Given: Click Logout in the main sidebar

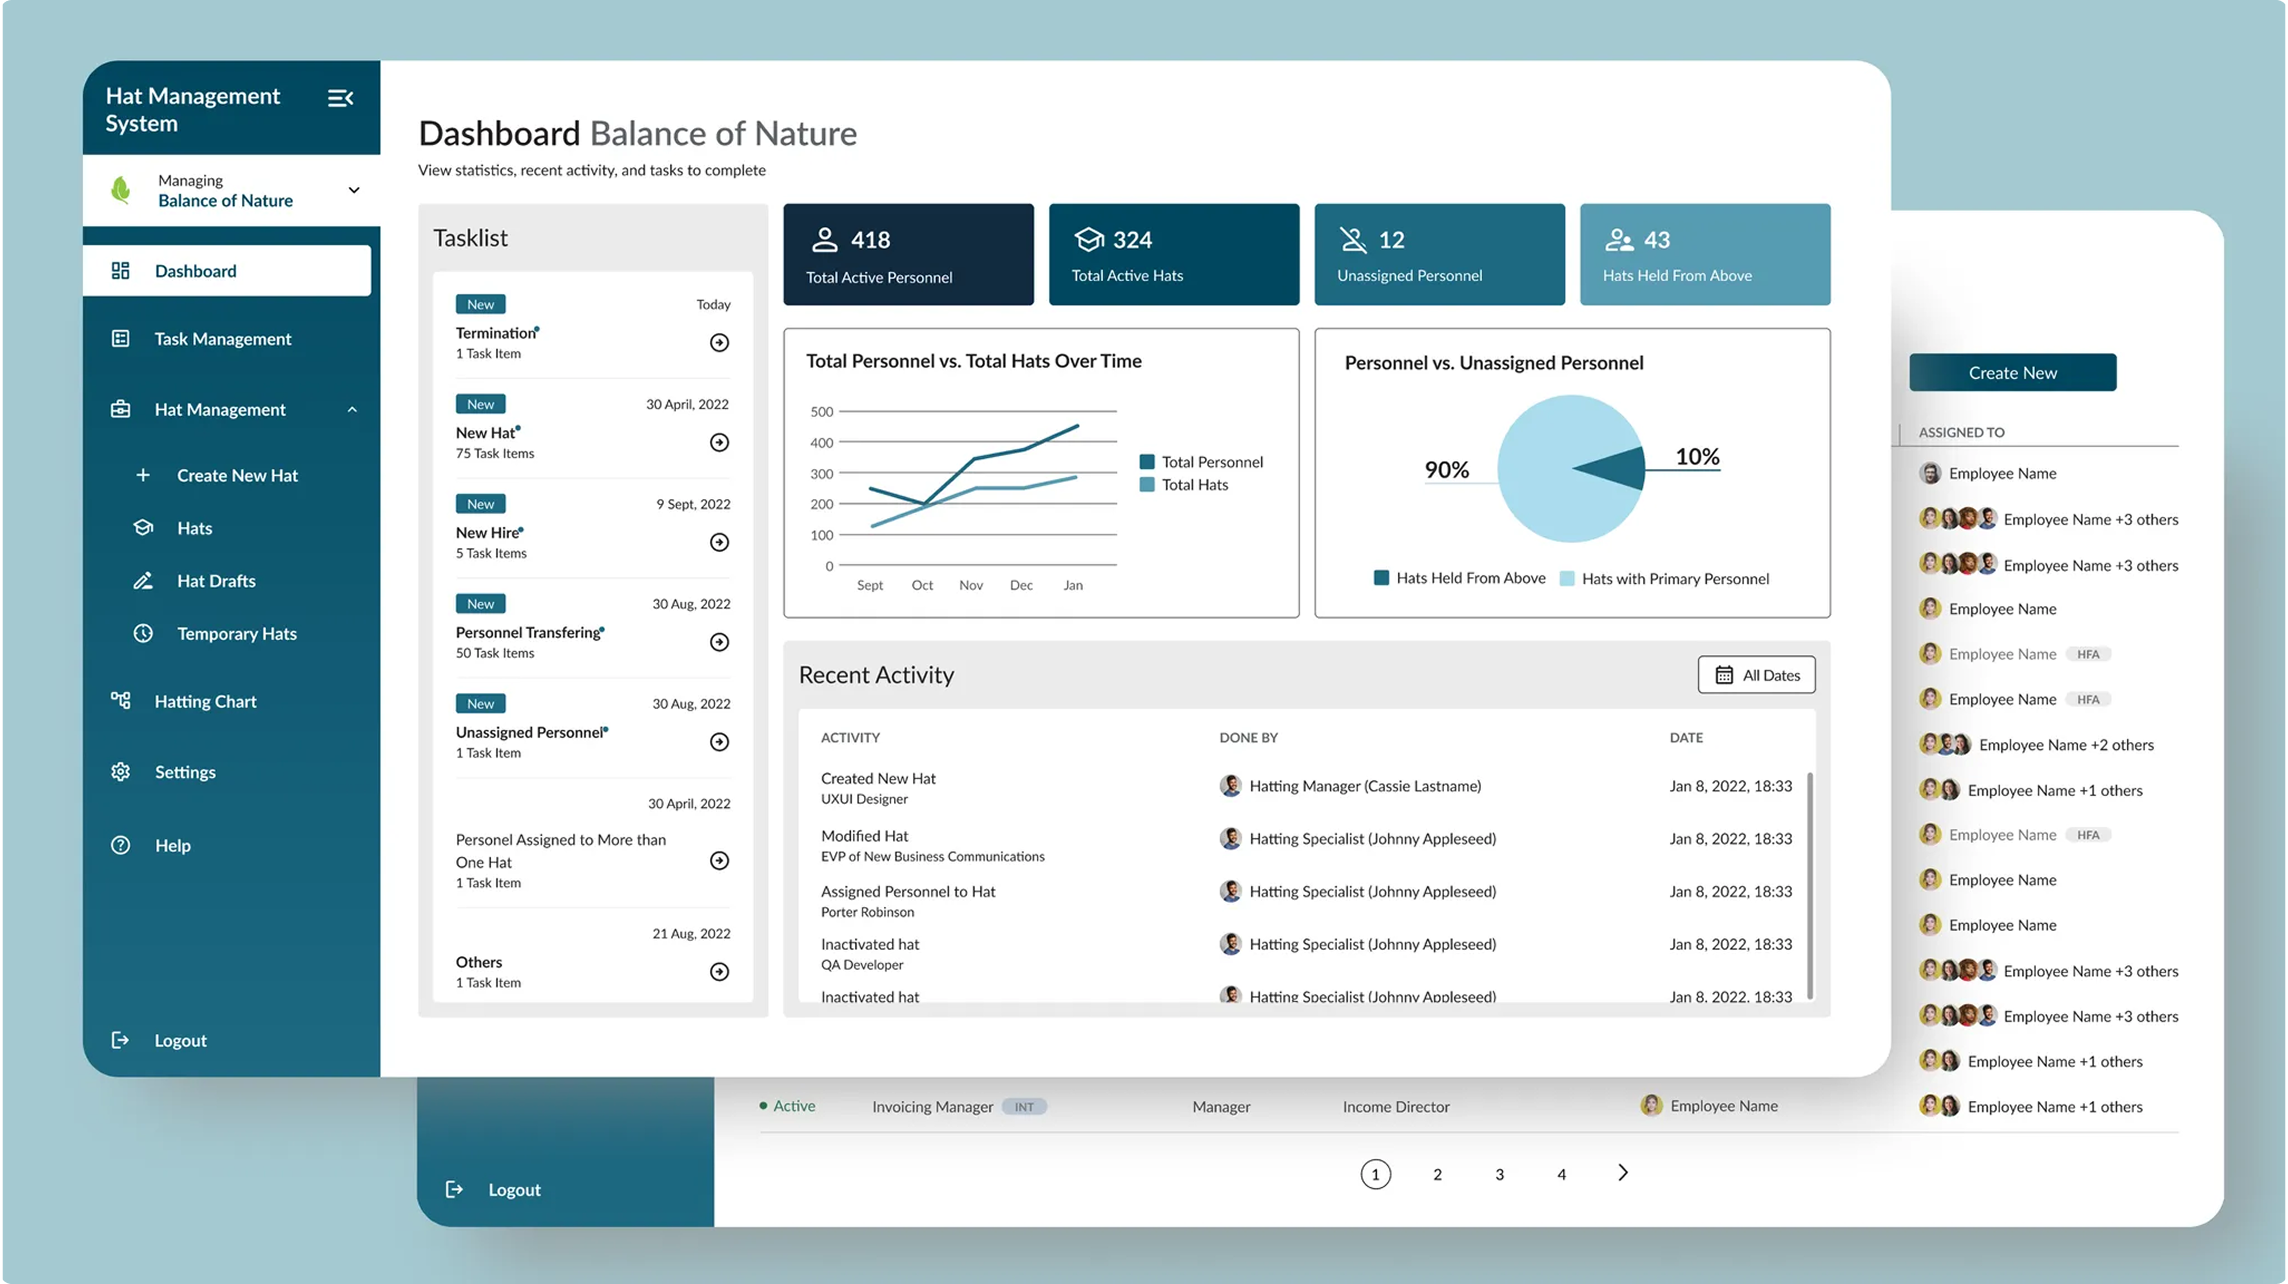Looking at the screenshot, I should click(180, 1040).
